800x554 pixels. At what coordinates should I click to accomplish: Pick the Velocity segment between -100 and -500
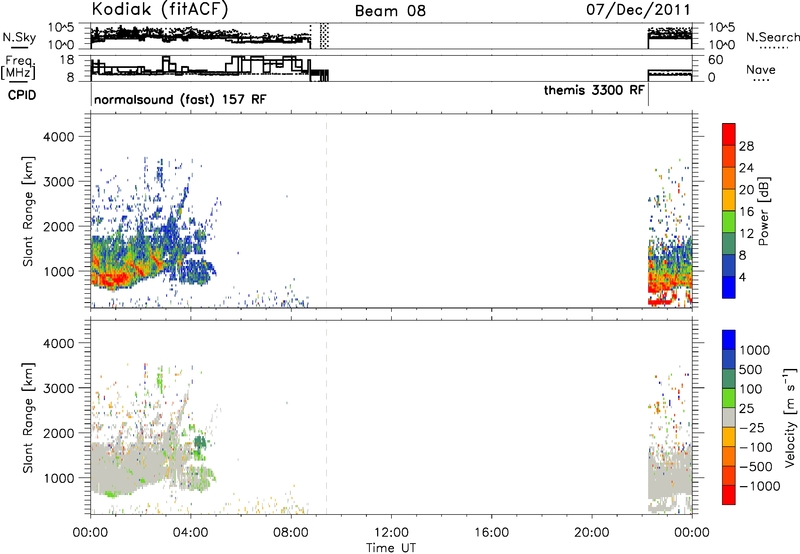[729, 456]
